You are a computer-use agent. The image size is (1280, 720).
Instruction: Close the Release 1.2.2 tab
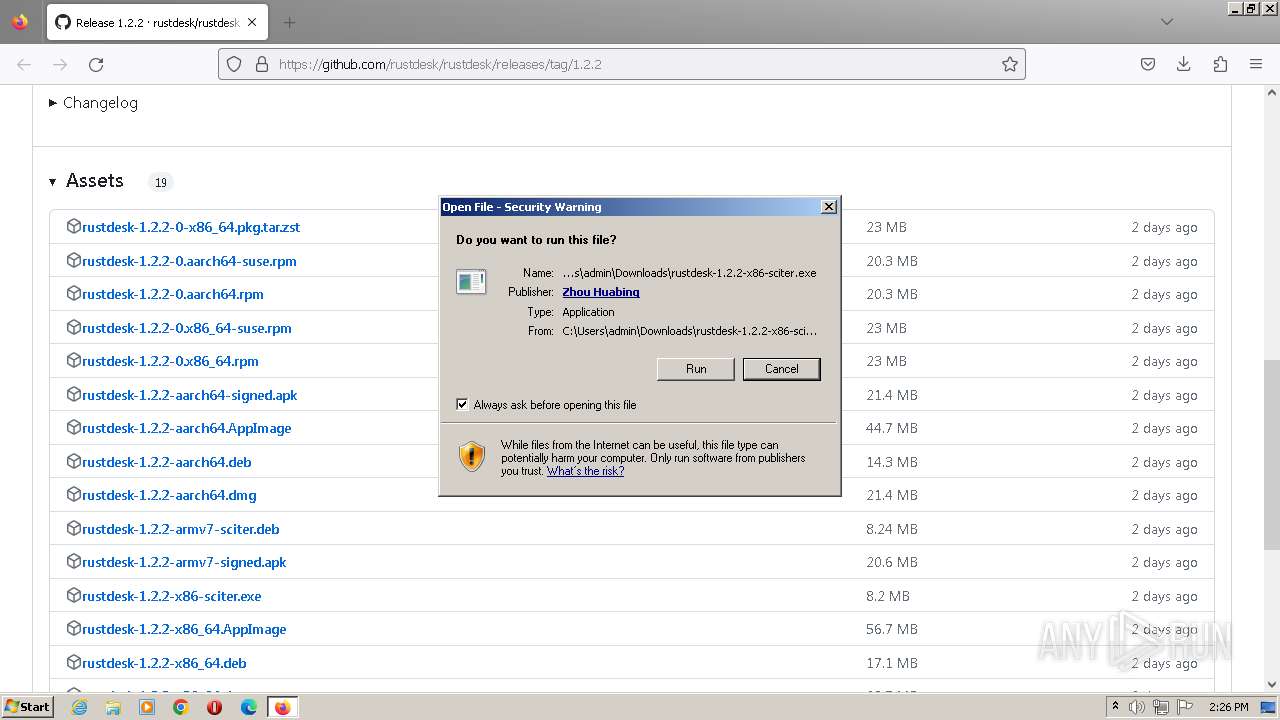(252, 22)
